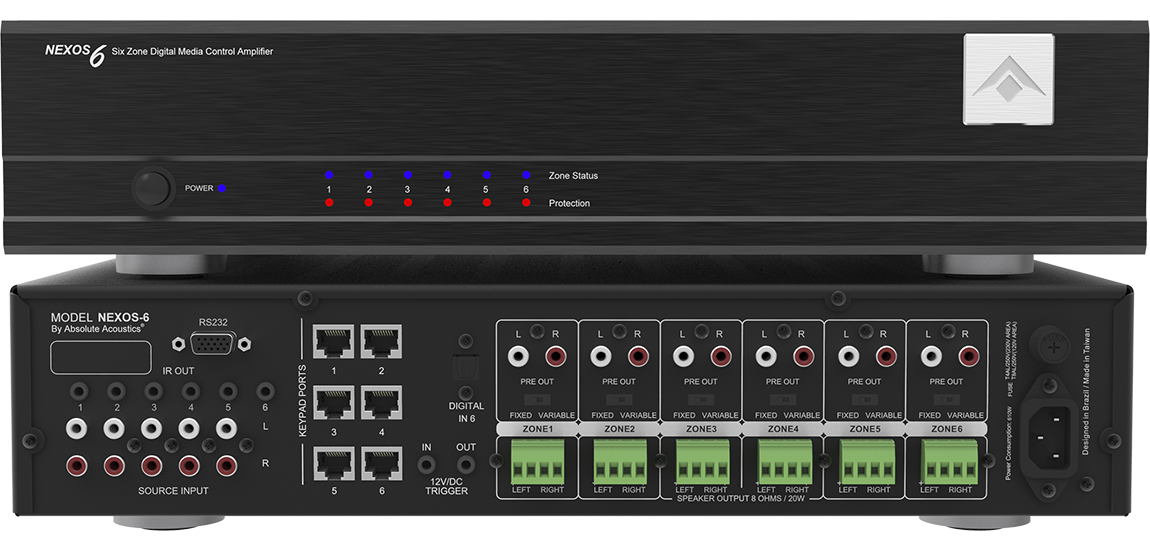The width and height of the screenshot is (1150, 550).
Task: Click the Zone 6 green speaker terminal block
Action: coord(949,461)
